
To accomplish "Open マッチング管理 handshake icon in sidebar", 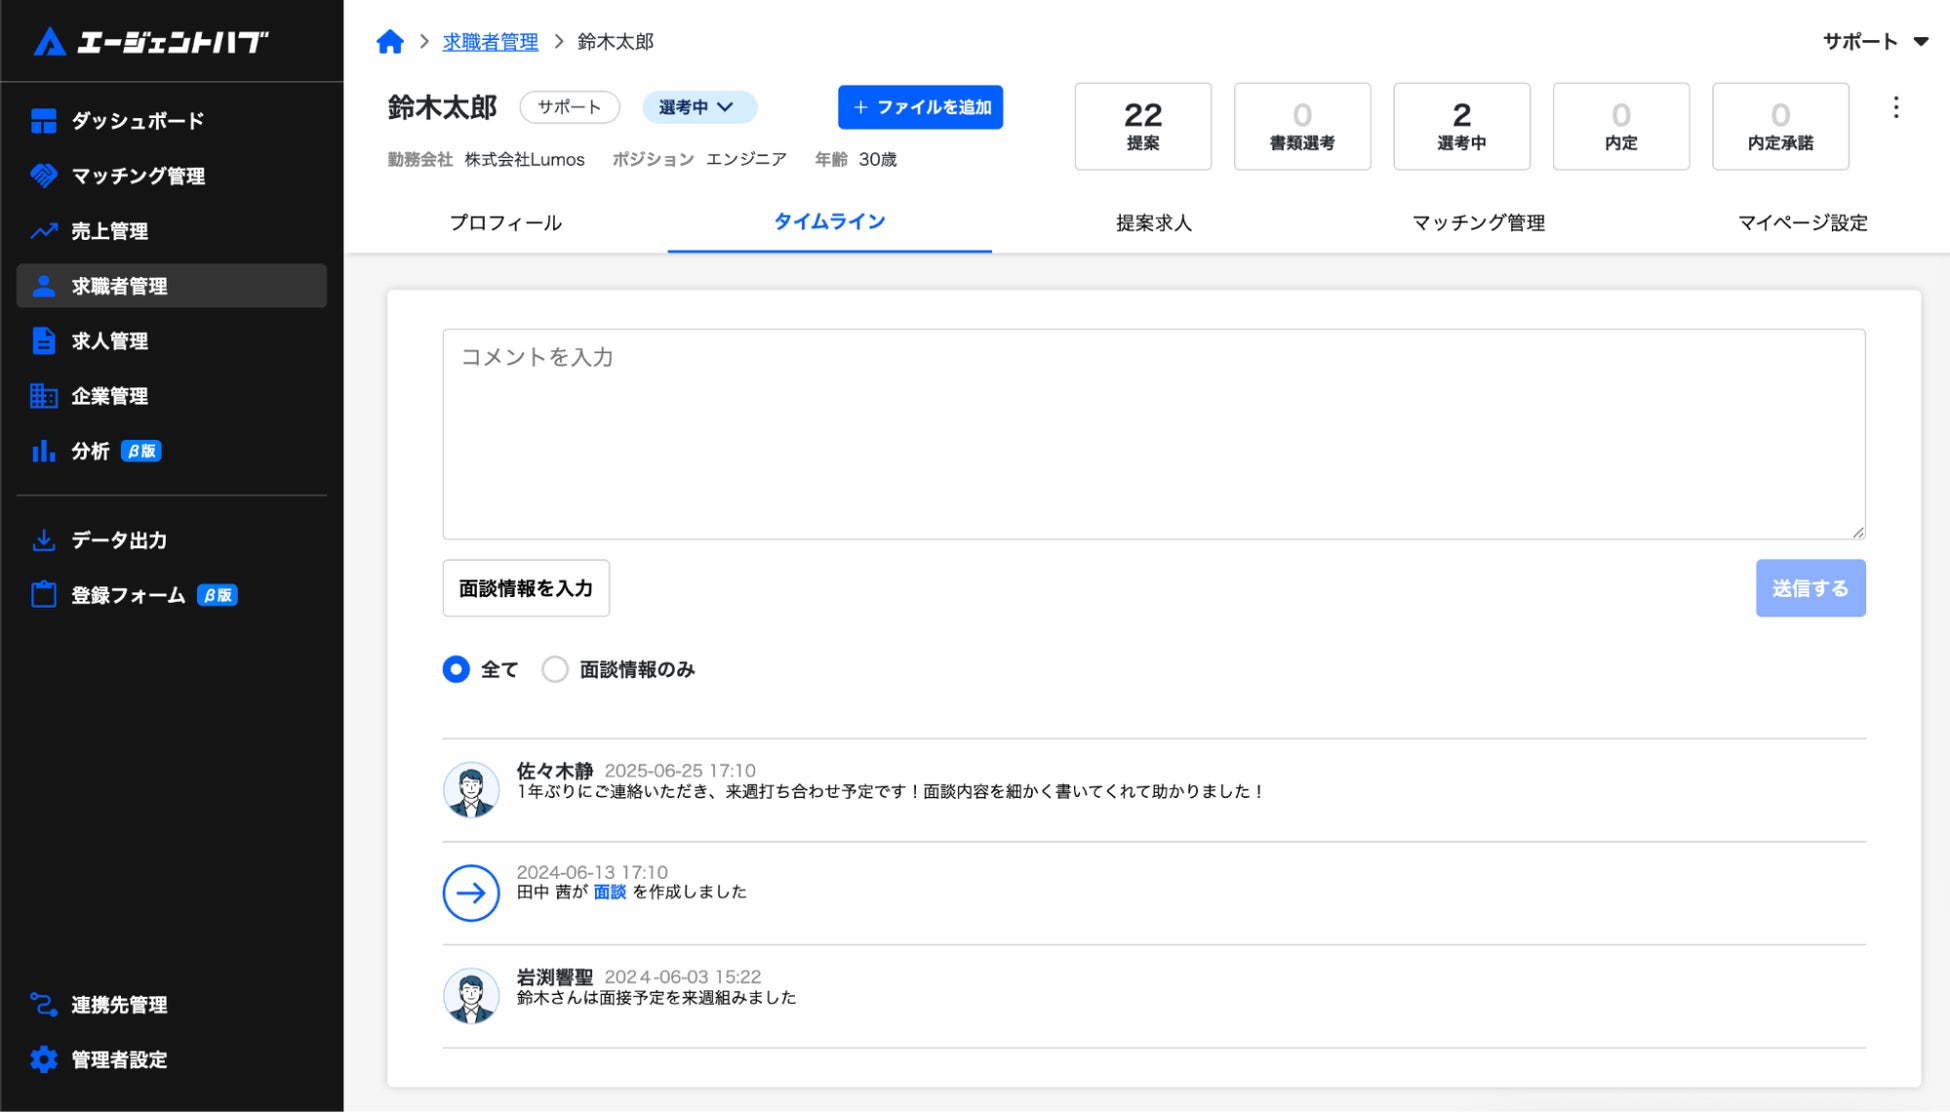I will [x=43, y=176].
